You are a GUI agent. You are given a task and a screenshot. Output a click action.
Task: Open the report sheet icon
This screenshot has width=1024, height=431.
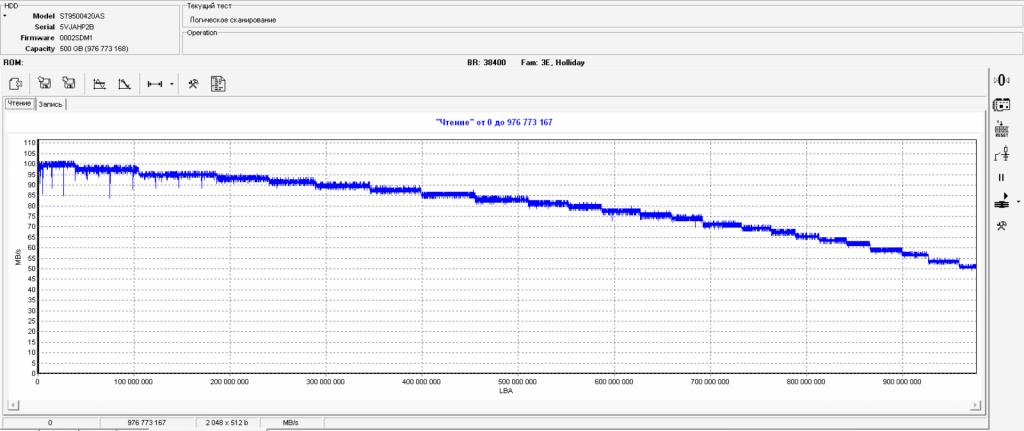click(x=218, y=84)
